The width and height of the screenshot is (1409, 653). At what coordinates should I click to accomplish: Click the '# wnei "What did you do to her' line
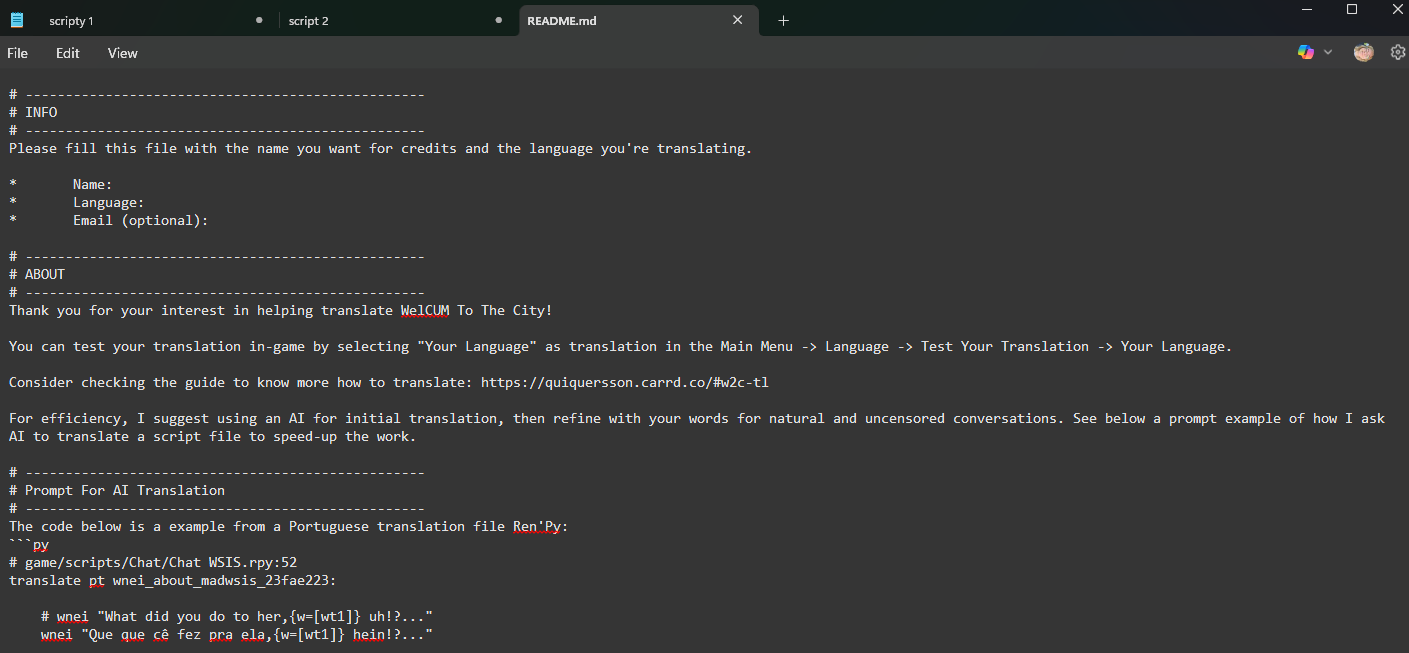237,616
